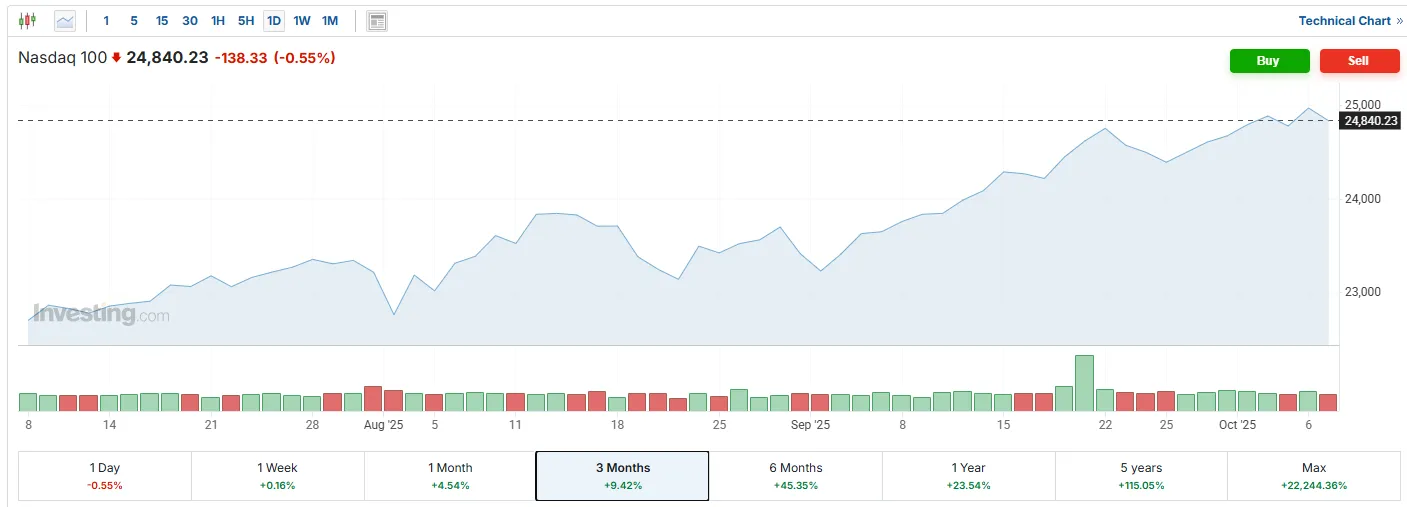Switch interval to 1W
The image size is (1407, 507).
(302, 20)
